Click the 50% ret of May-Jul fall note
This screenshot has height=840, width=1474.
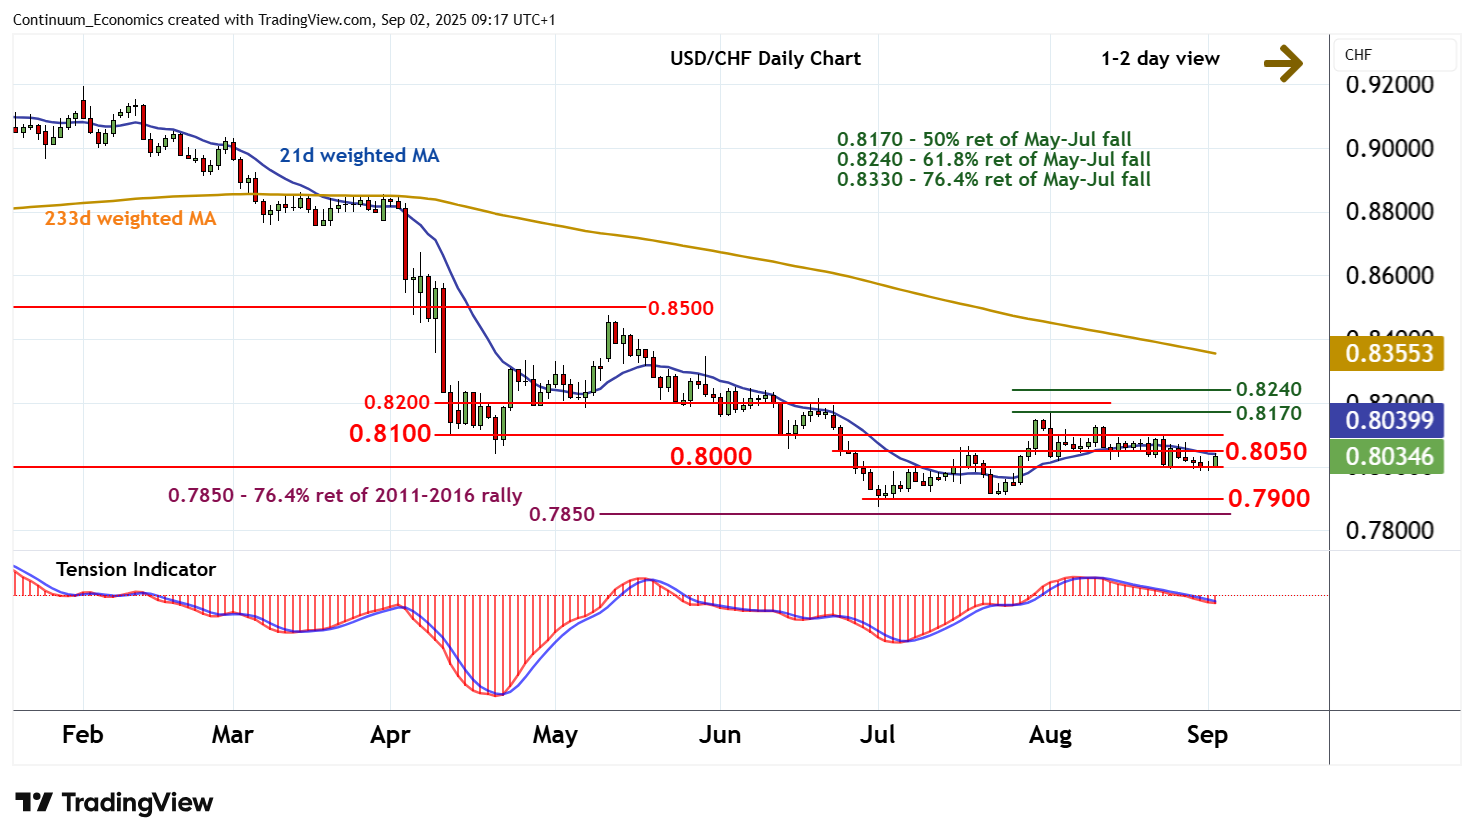[984, 139]
